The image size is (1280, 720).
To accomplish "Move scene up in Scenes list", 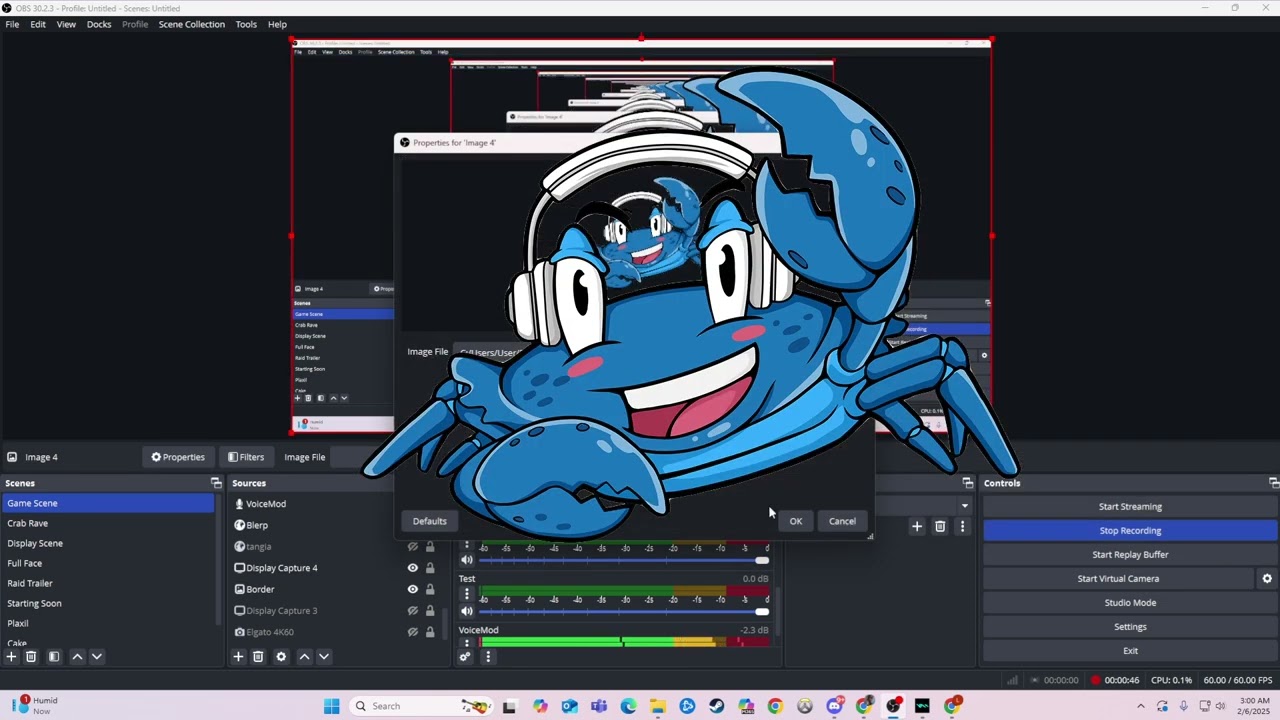I will pyautogui.click(x=77, y=657).
